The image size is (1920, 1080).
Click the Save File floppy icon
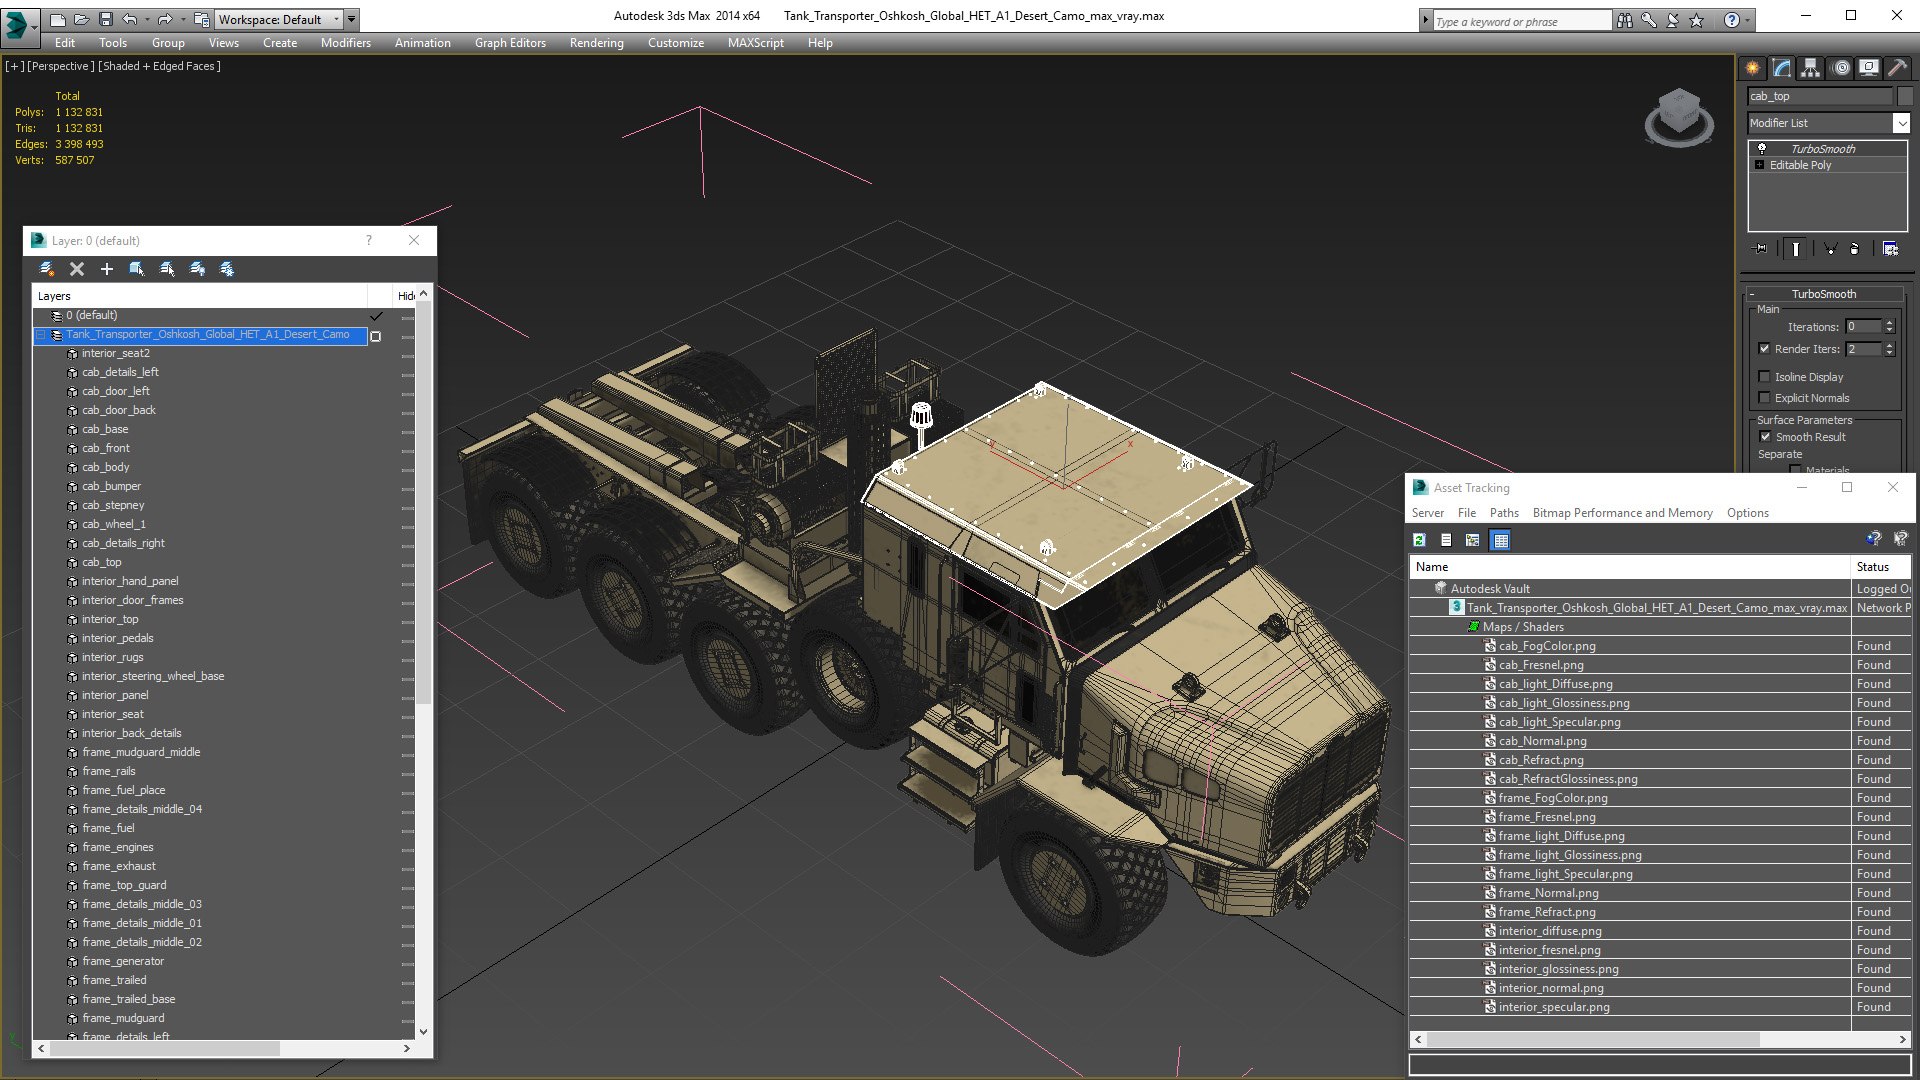click(x=104, y=19)
